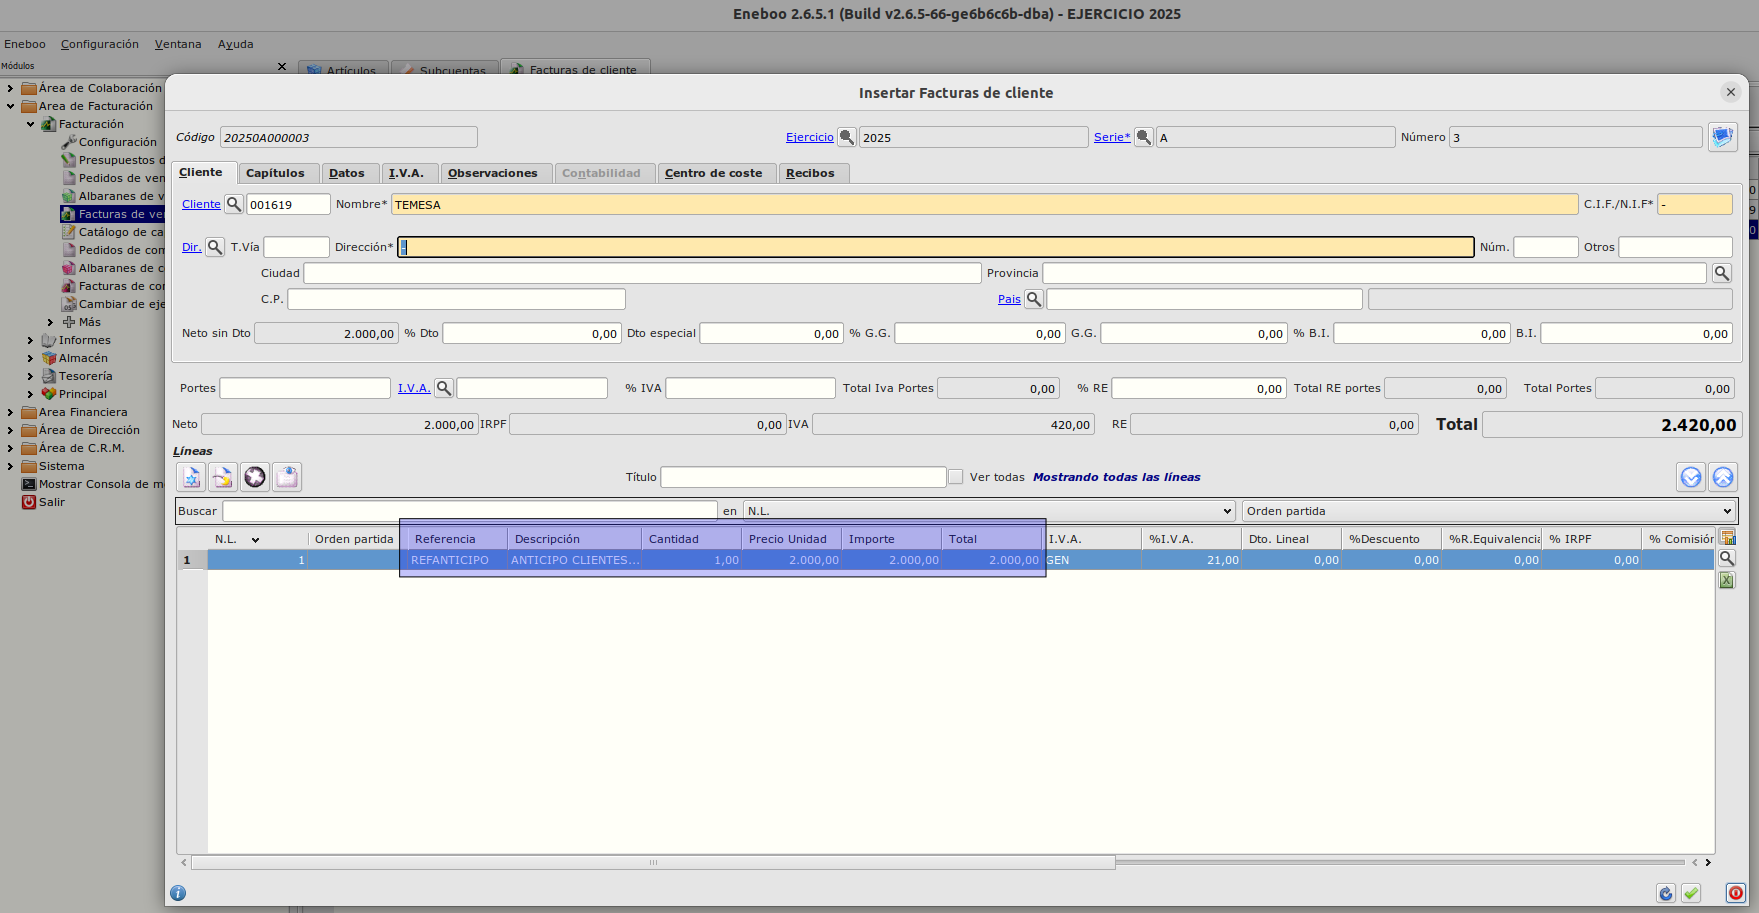1759x913 pixels.
Task: Click the magnifier icon next to Dir.
Action: point(215,247)
